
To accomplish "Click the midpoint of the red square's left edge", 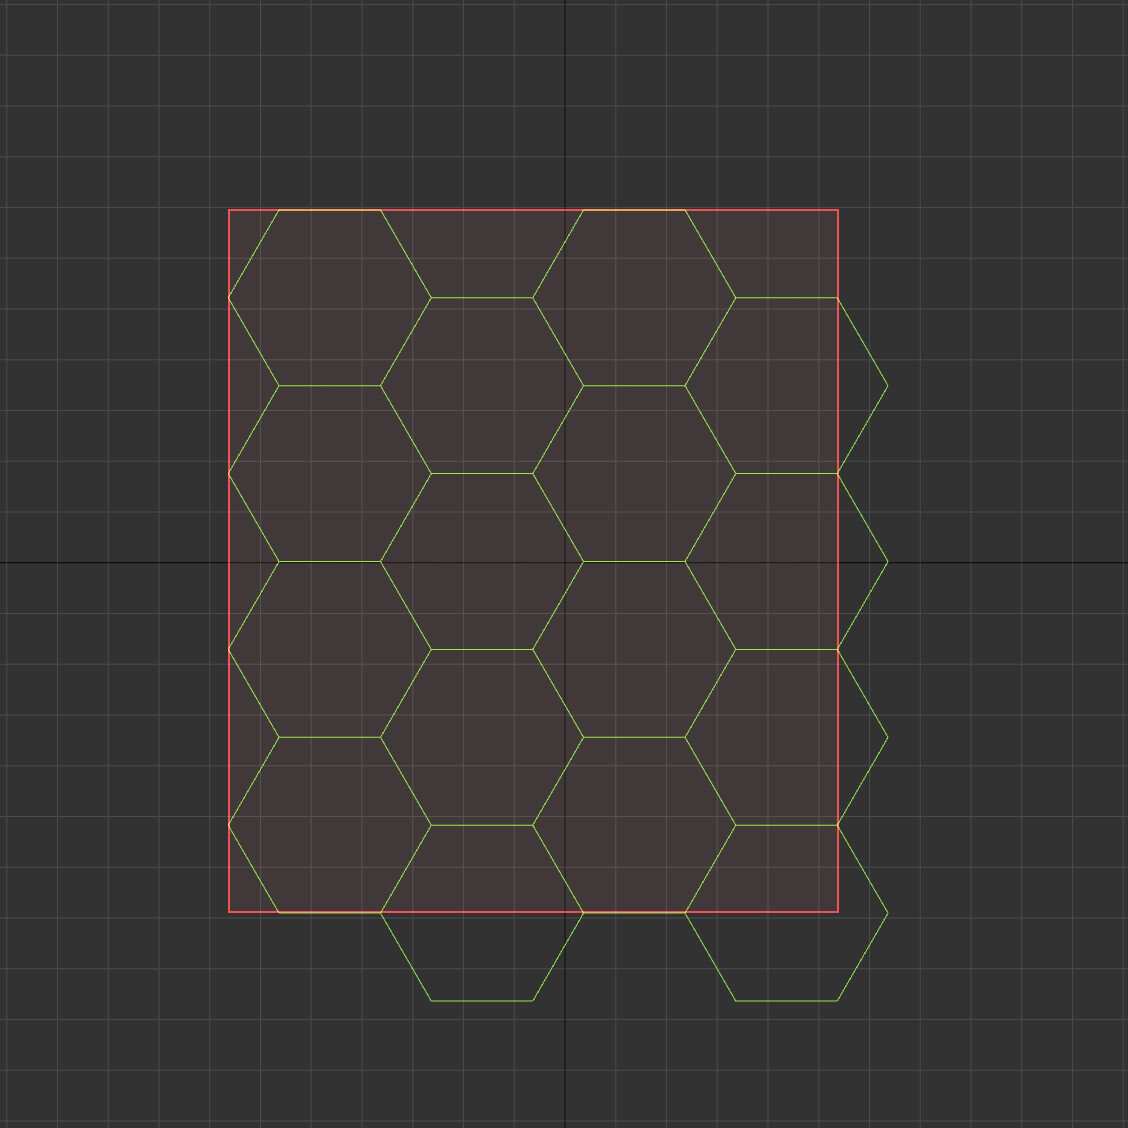I will point(229,561).
